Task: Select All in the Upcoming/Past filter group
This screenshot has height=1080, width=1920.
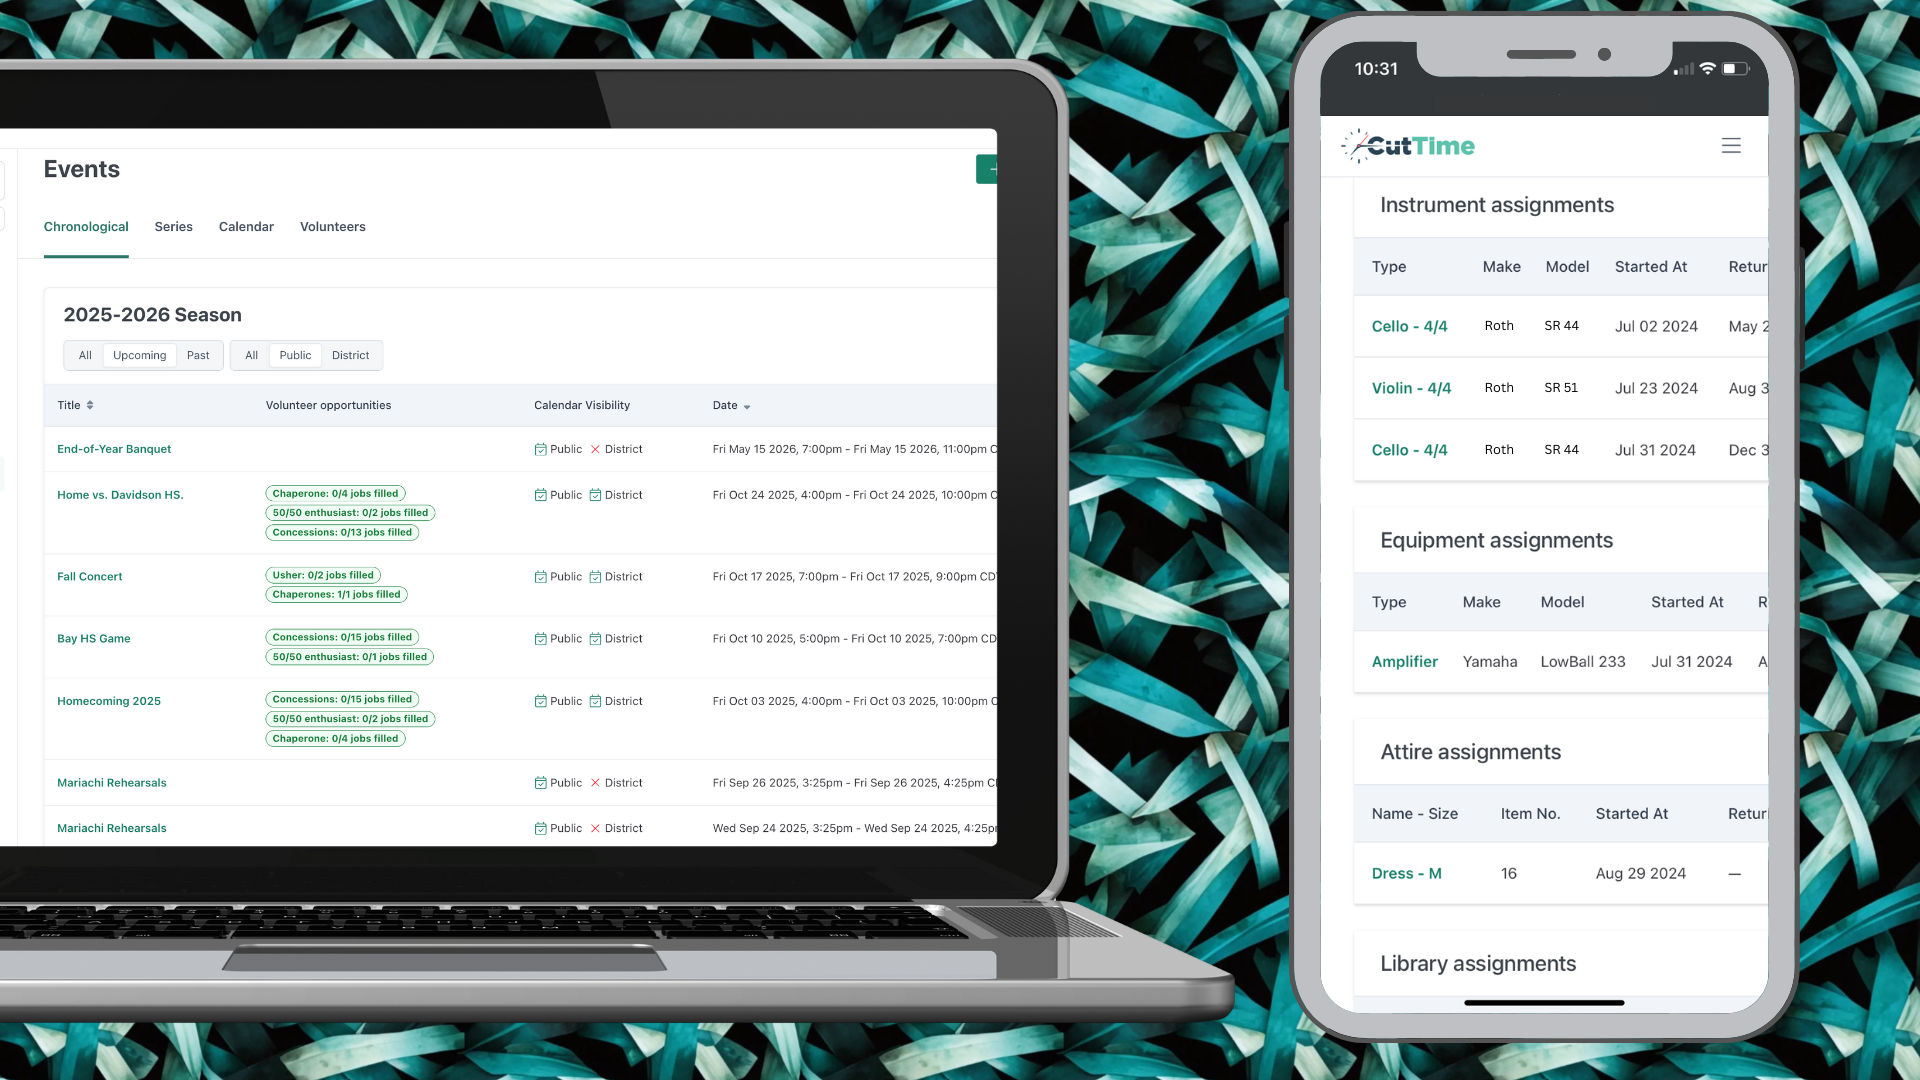Action: [84, 355]
